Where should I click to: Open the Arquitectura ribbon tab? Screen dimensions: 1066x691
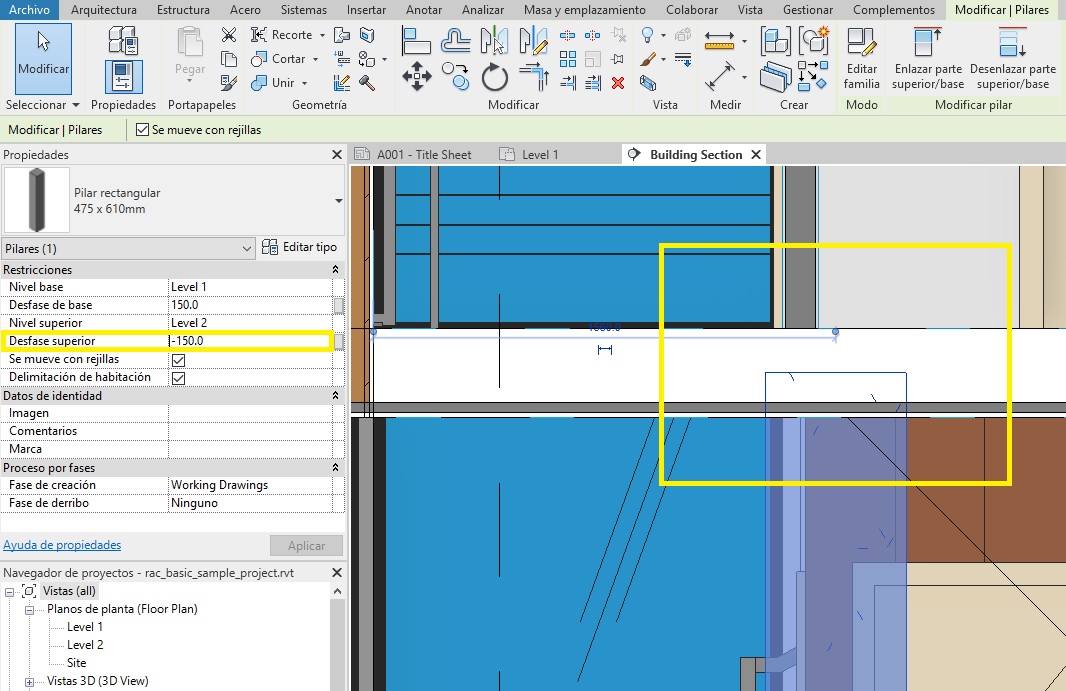click(104, 10)
